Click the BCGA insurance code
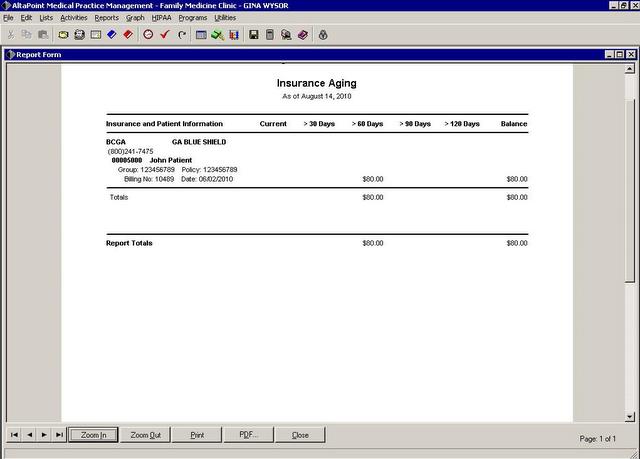 click(116, 142)
